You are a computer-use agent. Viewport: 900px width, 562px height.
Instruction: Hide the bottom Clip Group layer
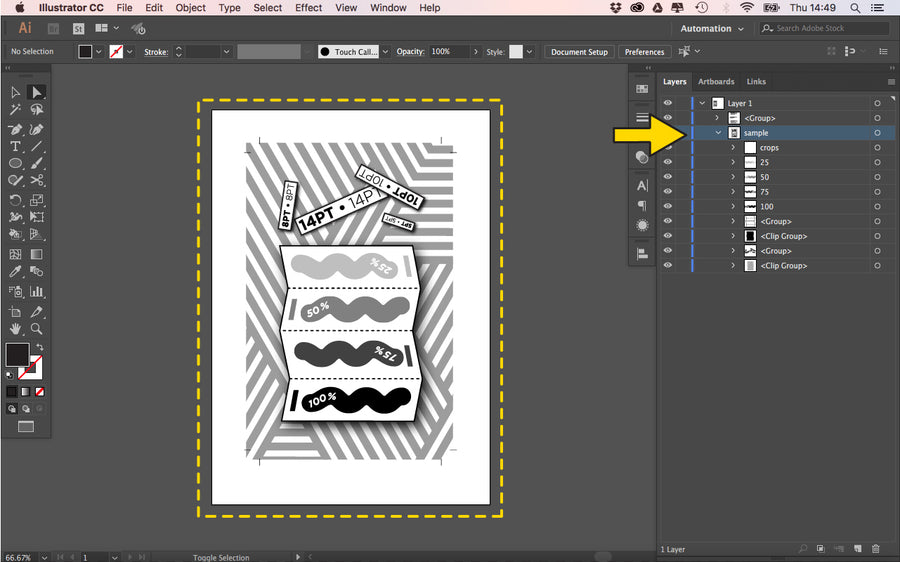point(668,266)
